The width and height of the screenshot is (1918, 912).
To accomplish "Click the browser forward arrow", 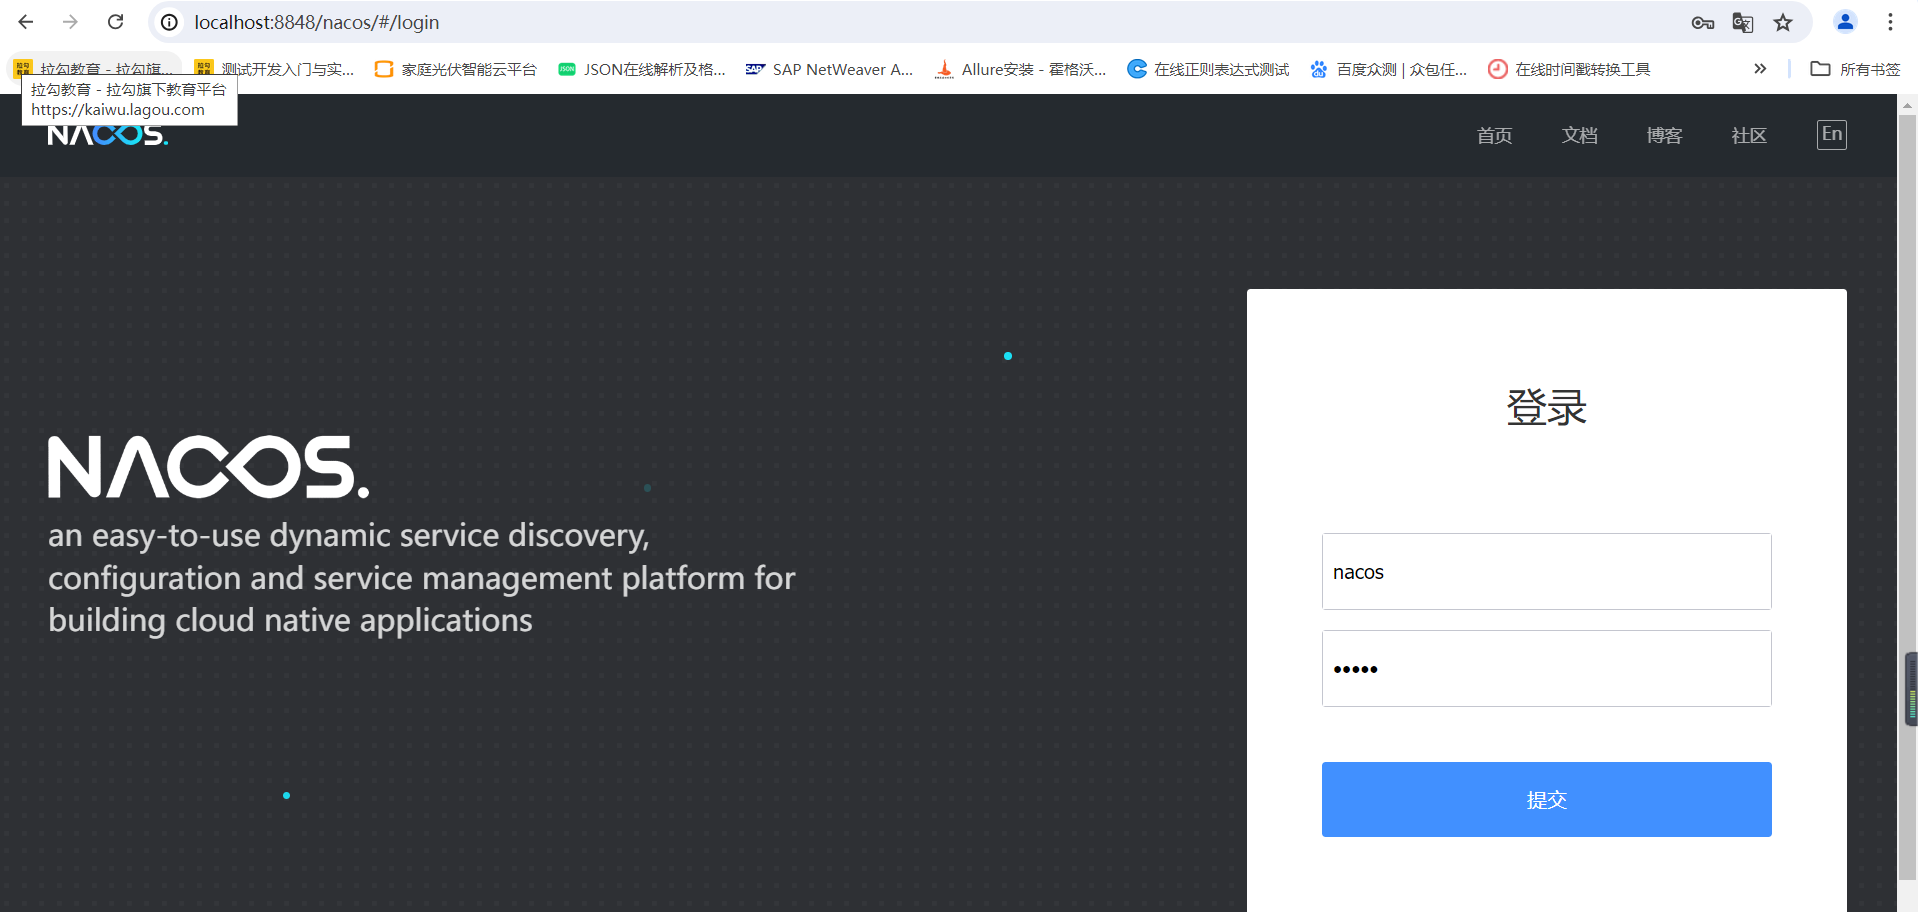I will point(70,22).
